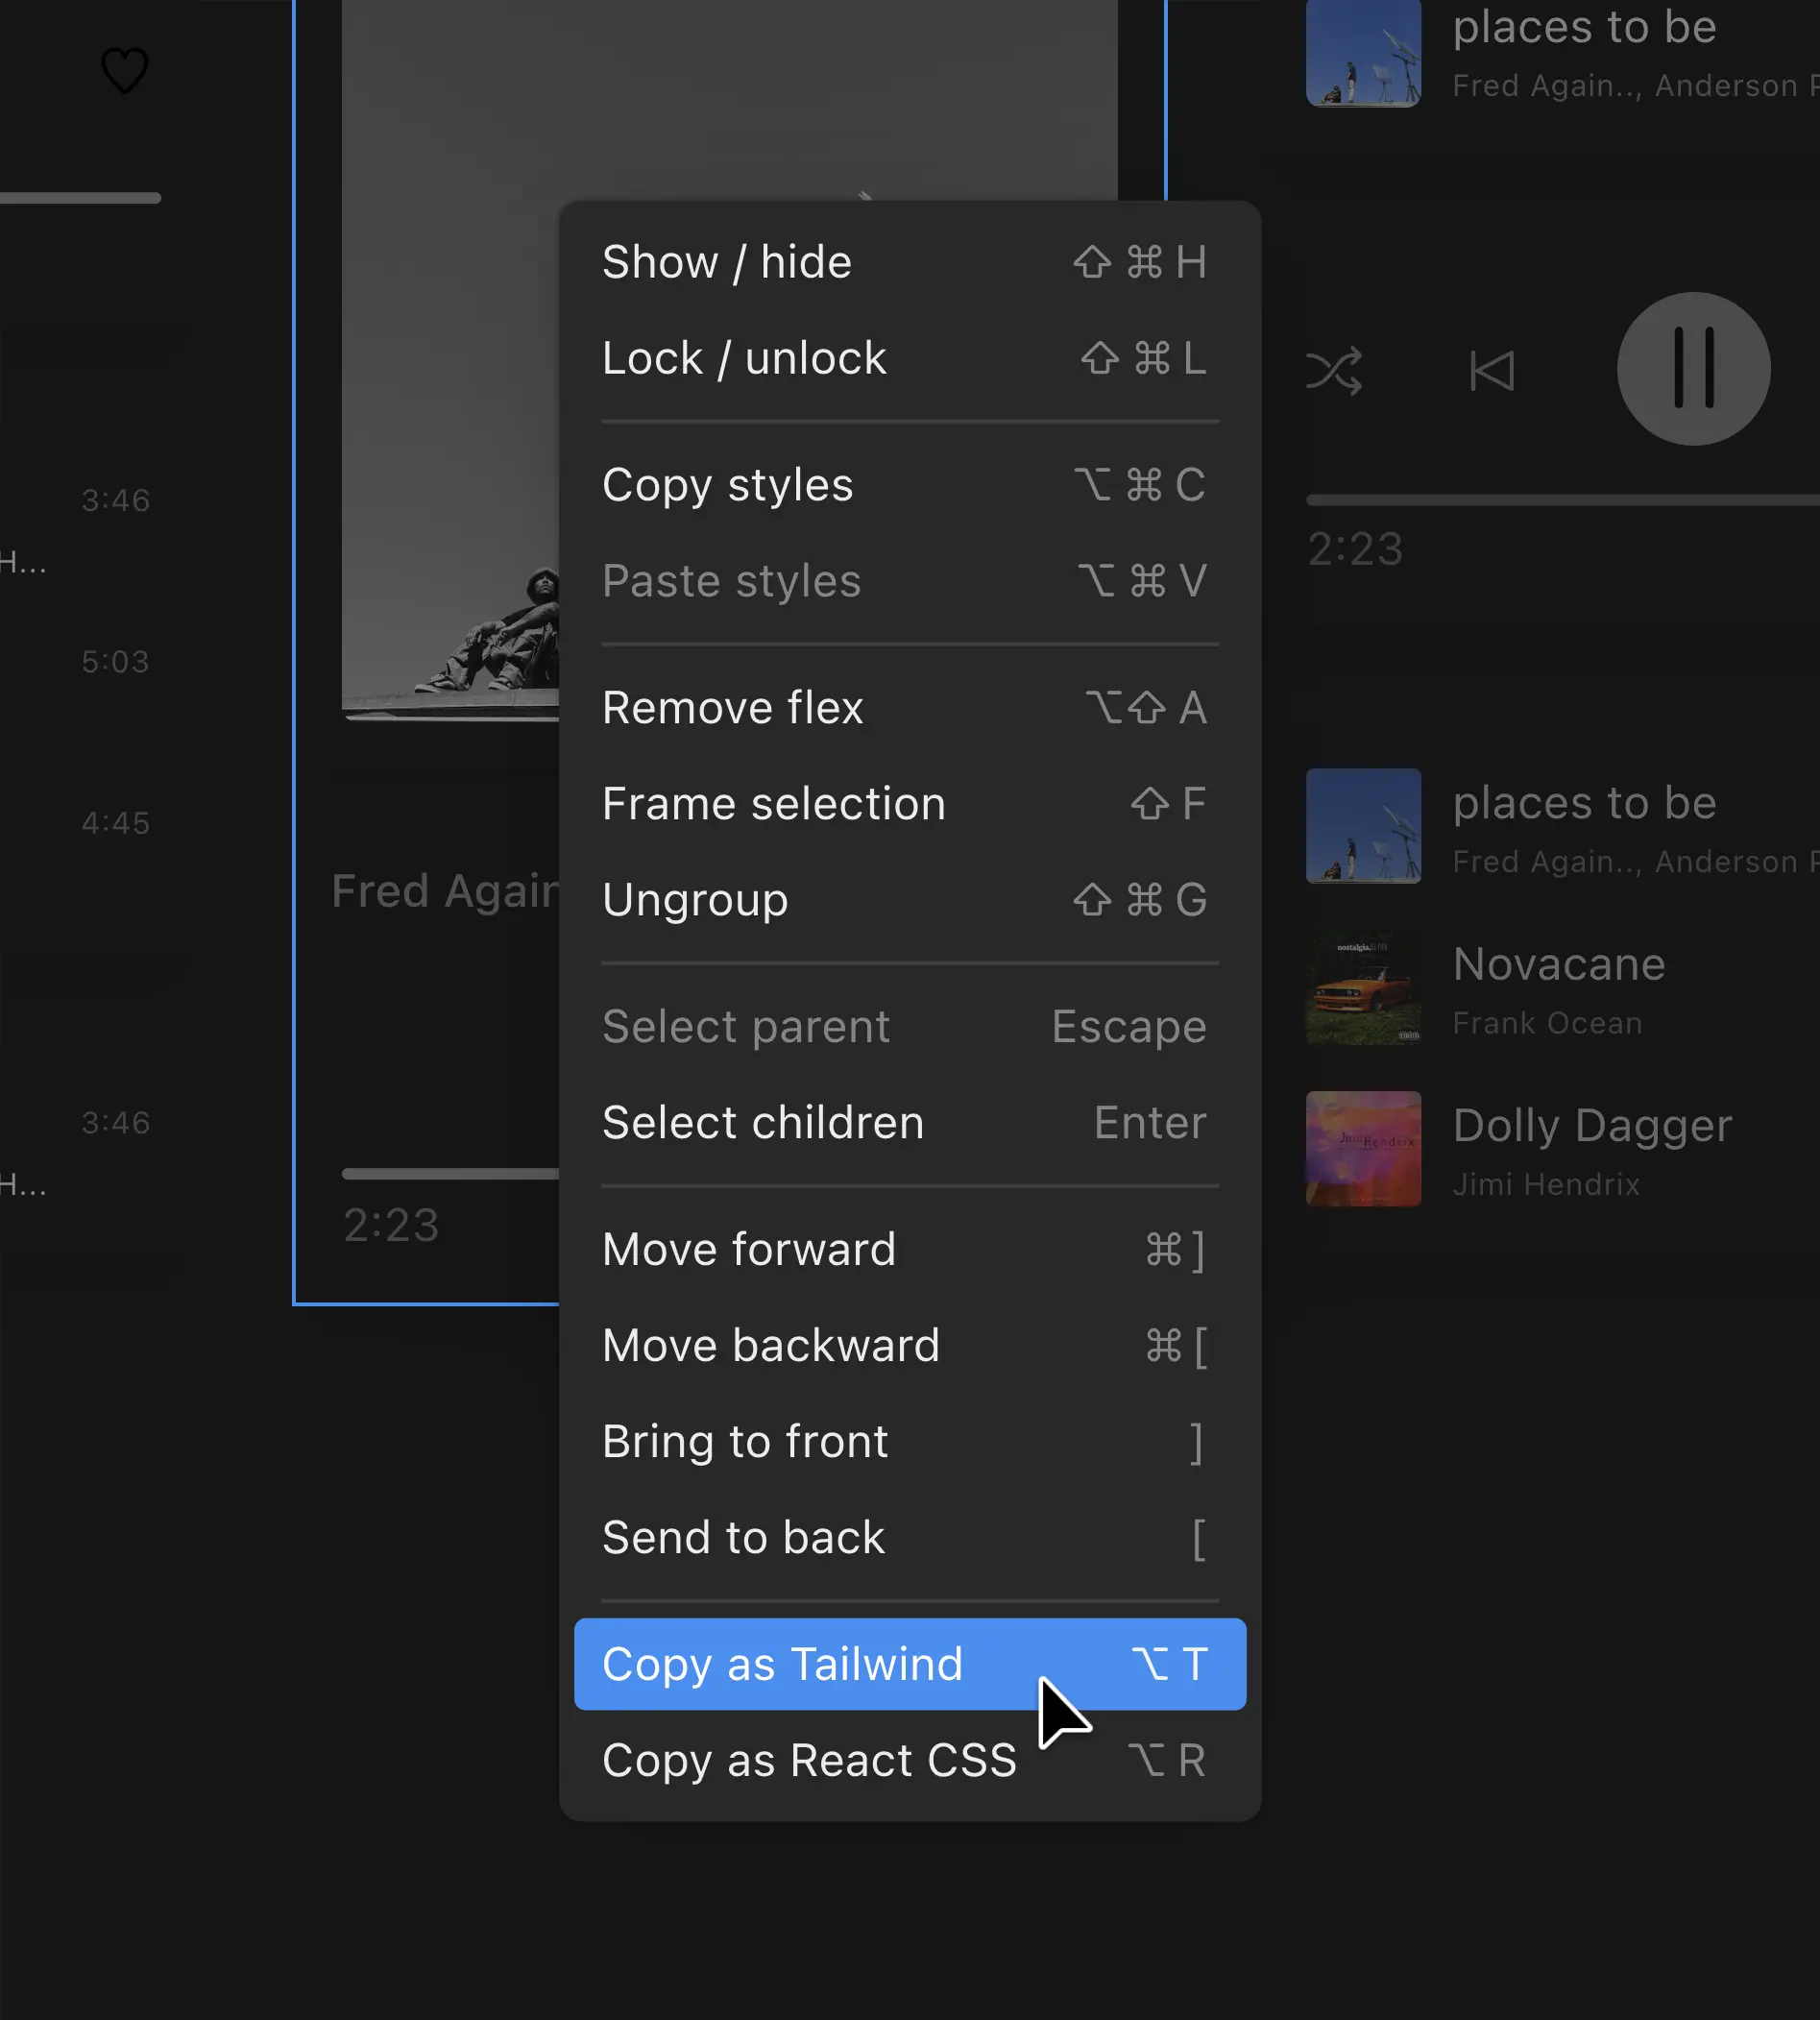1820x2020 pixels.
Task: Click the 5:03 track duration
Action: click(116, 662)
